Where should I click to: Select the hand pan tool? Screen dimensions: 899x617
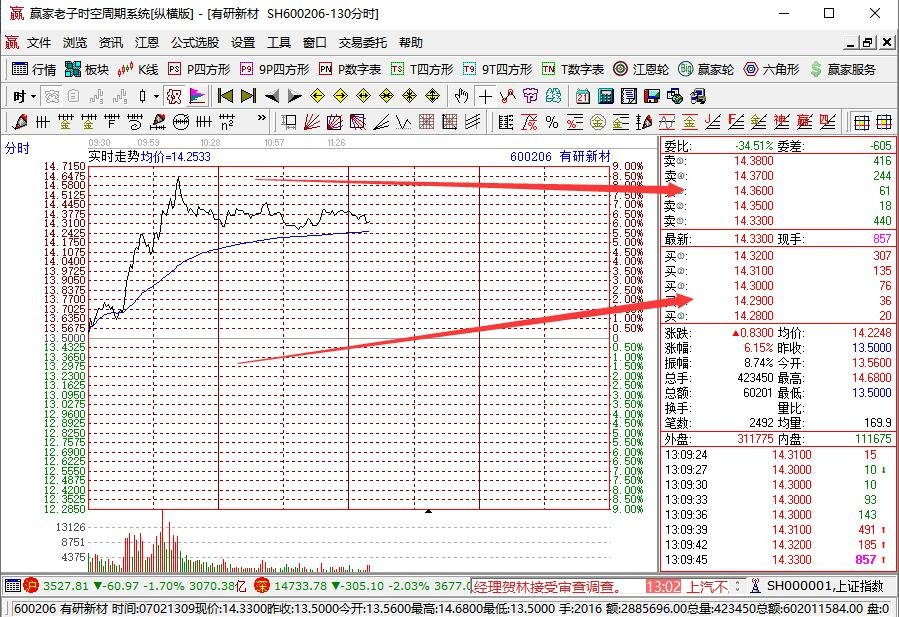(462, 96)
